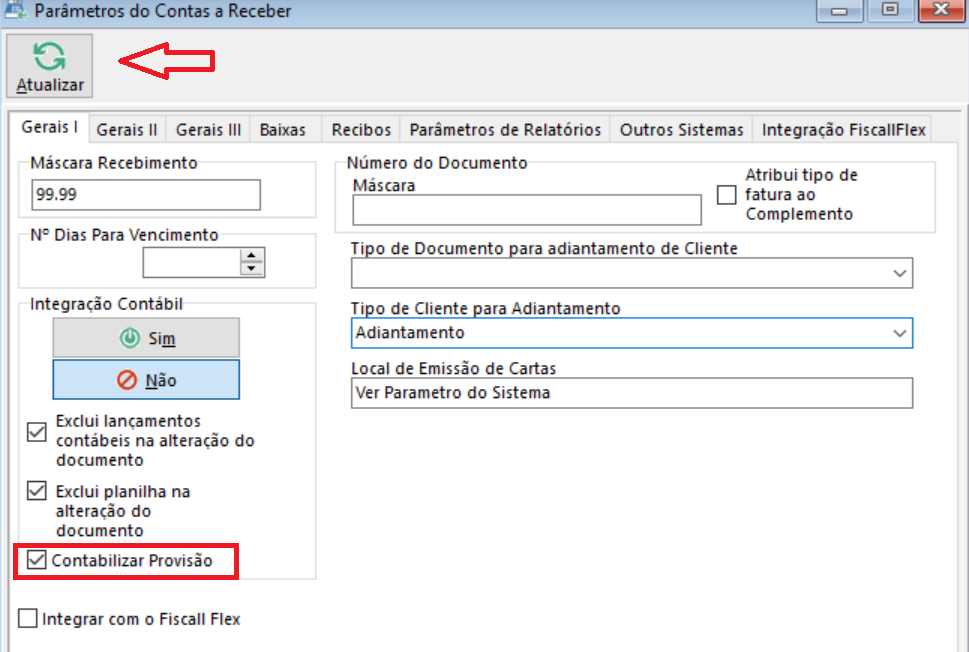Screen dimensions: 969x652
Task: Switch to the Gerais I tab
Action: [x=49, y=127]
